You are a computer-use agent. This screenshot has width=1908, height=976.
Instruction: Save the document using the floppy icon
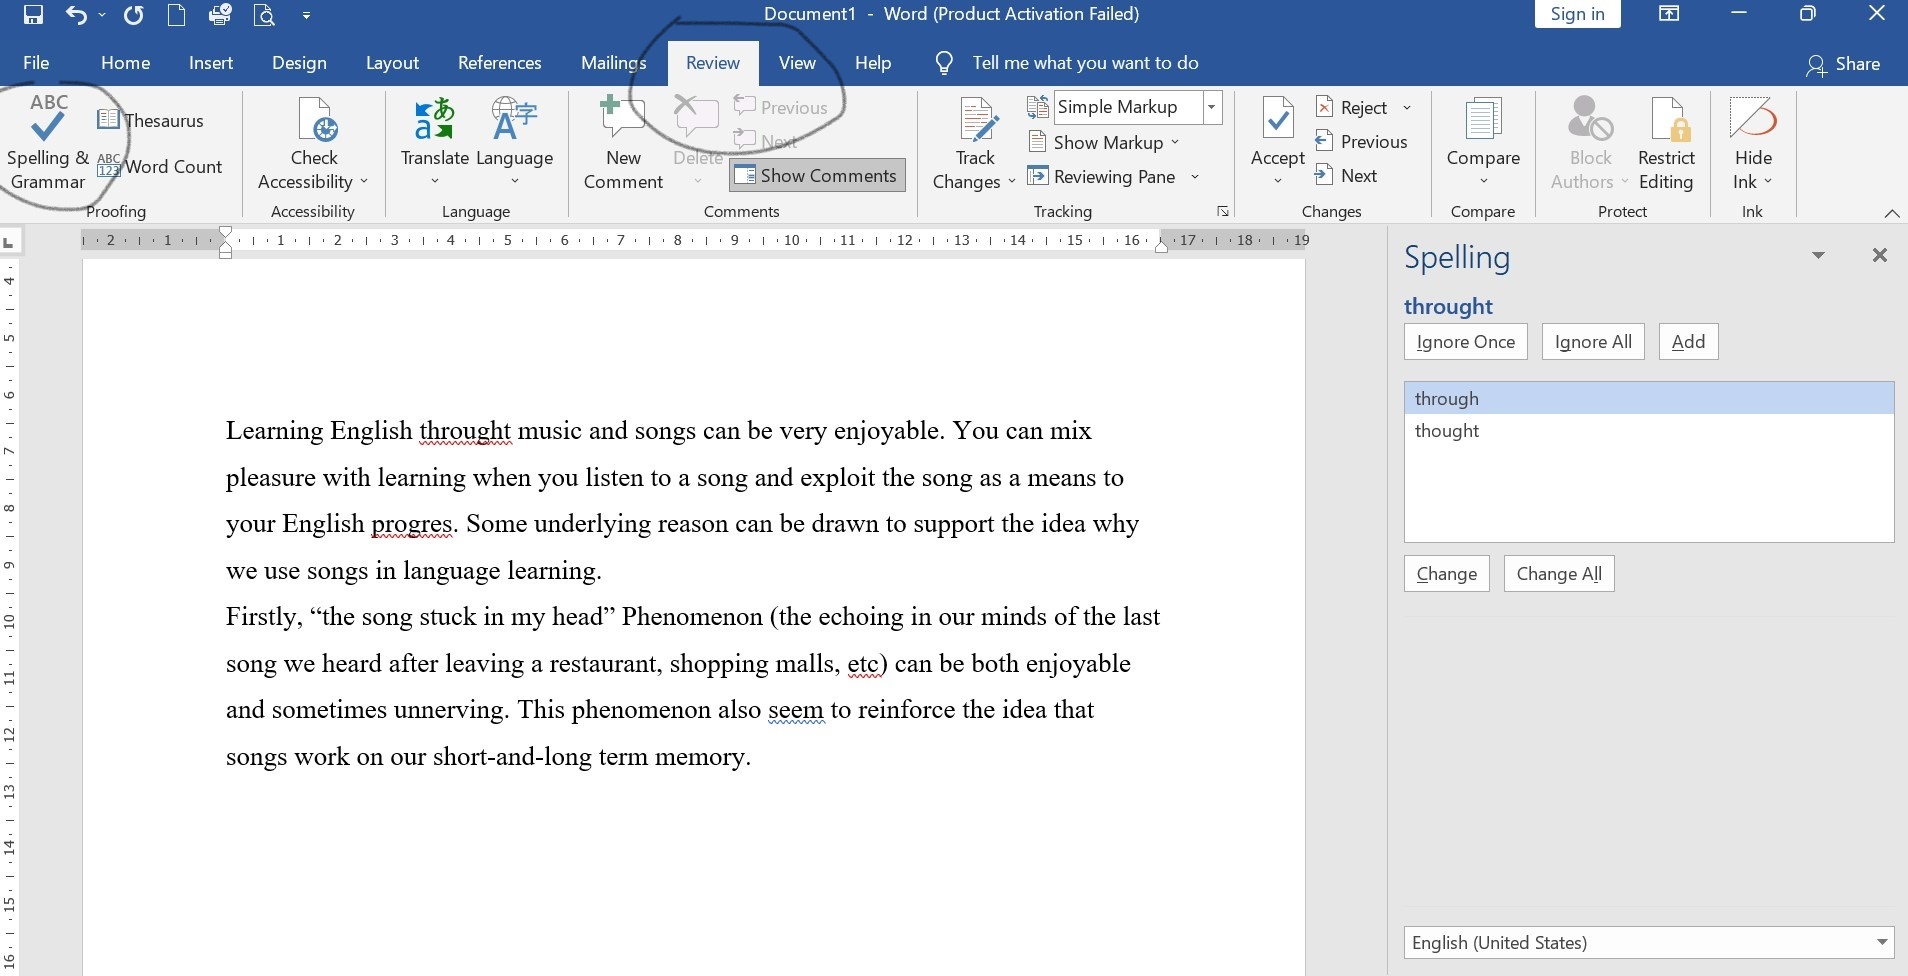pos(33,15)
